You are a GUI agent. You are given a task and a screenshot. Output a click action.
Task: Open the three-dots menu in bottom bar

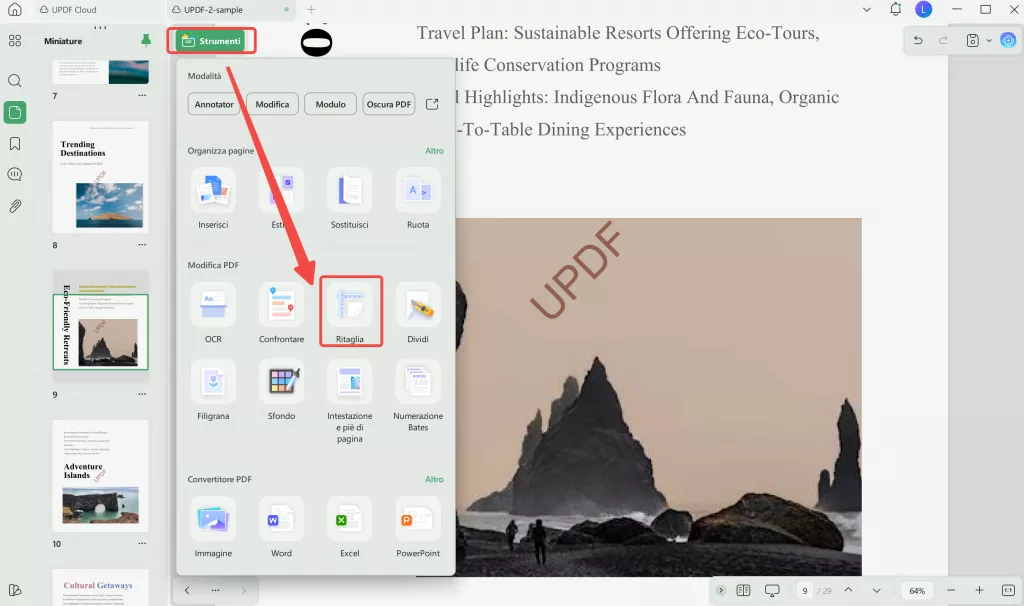pos(216,590)
